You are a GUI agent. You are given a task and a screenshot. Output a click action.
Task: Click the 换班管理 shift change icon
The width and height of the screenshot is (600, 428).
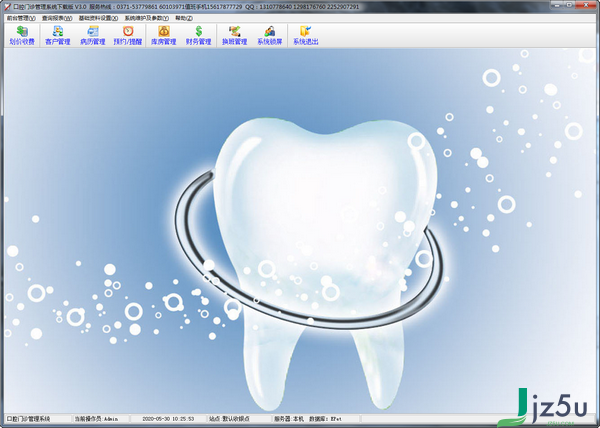click(234, 36)
